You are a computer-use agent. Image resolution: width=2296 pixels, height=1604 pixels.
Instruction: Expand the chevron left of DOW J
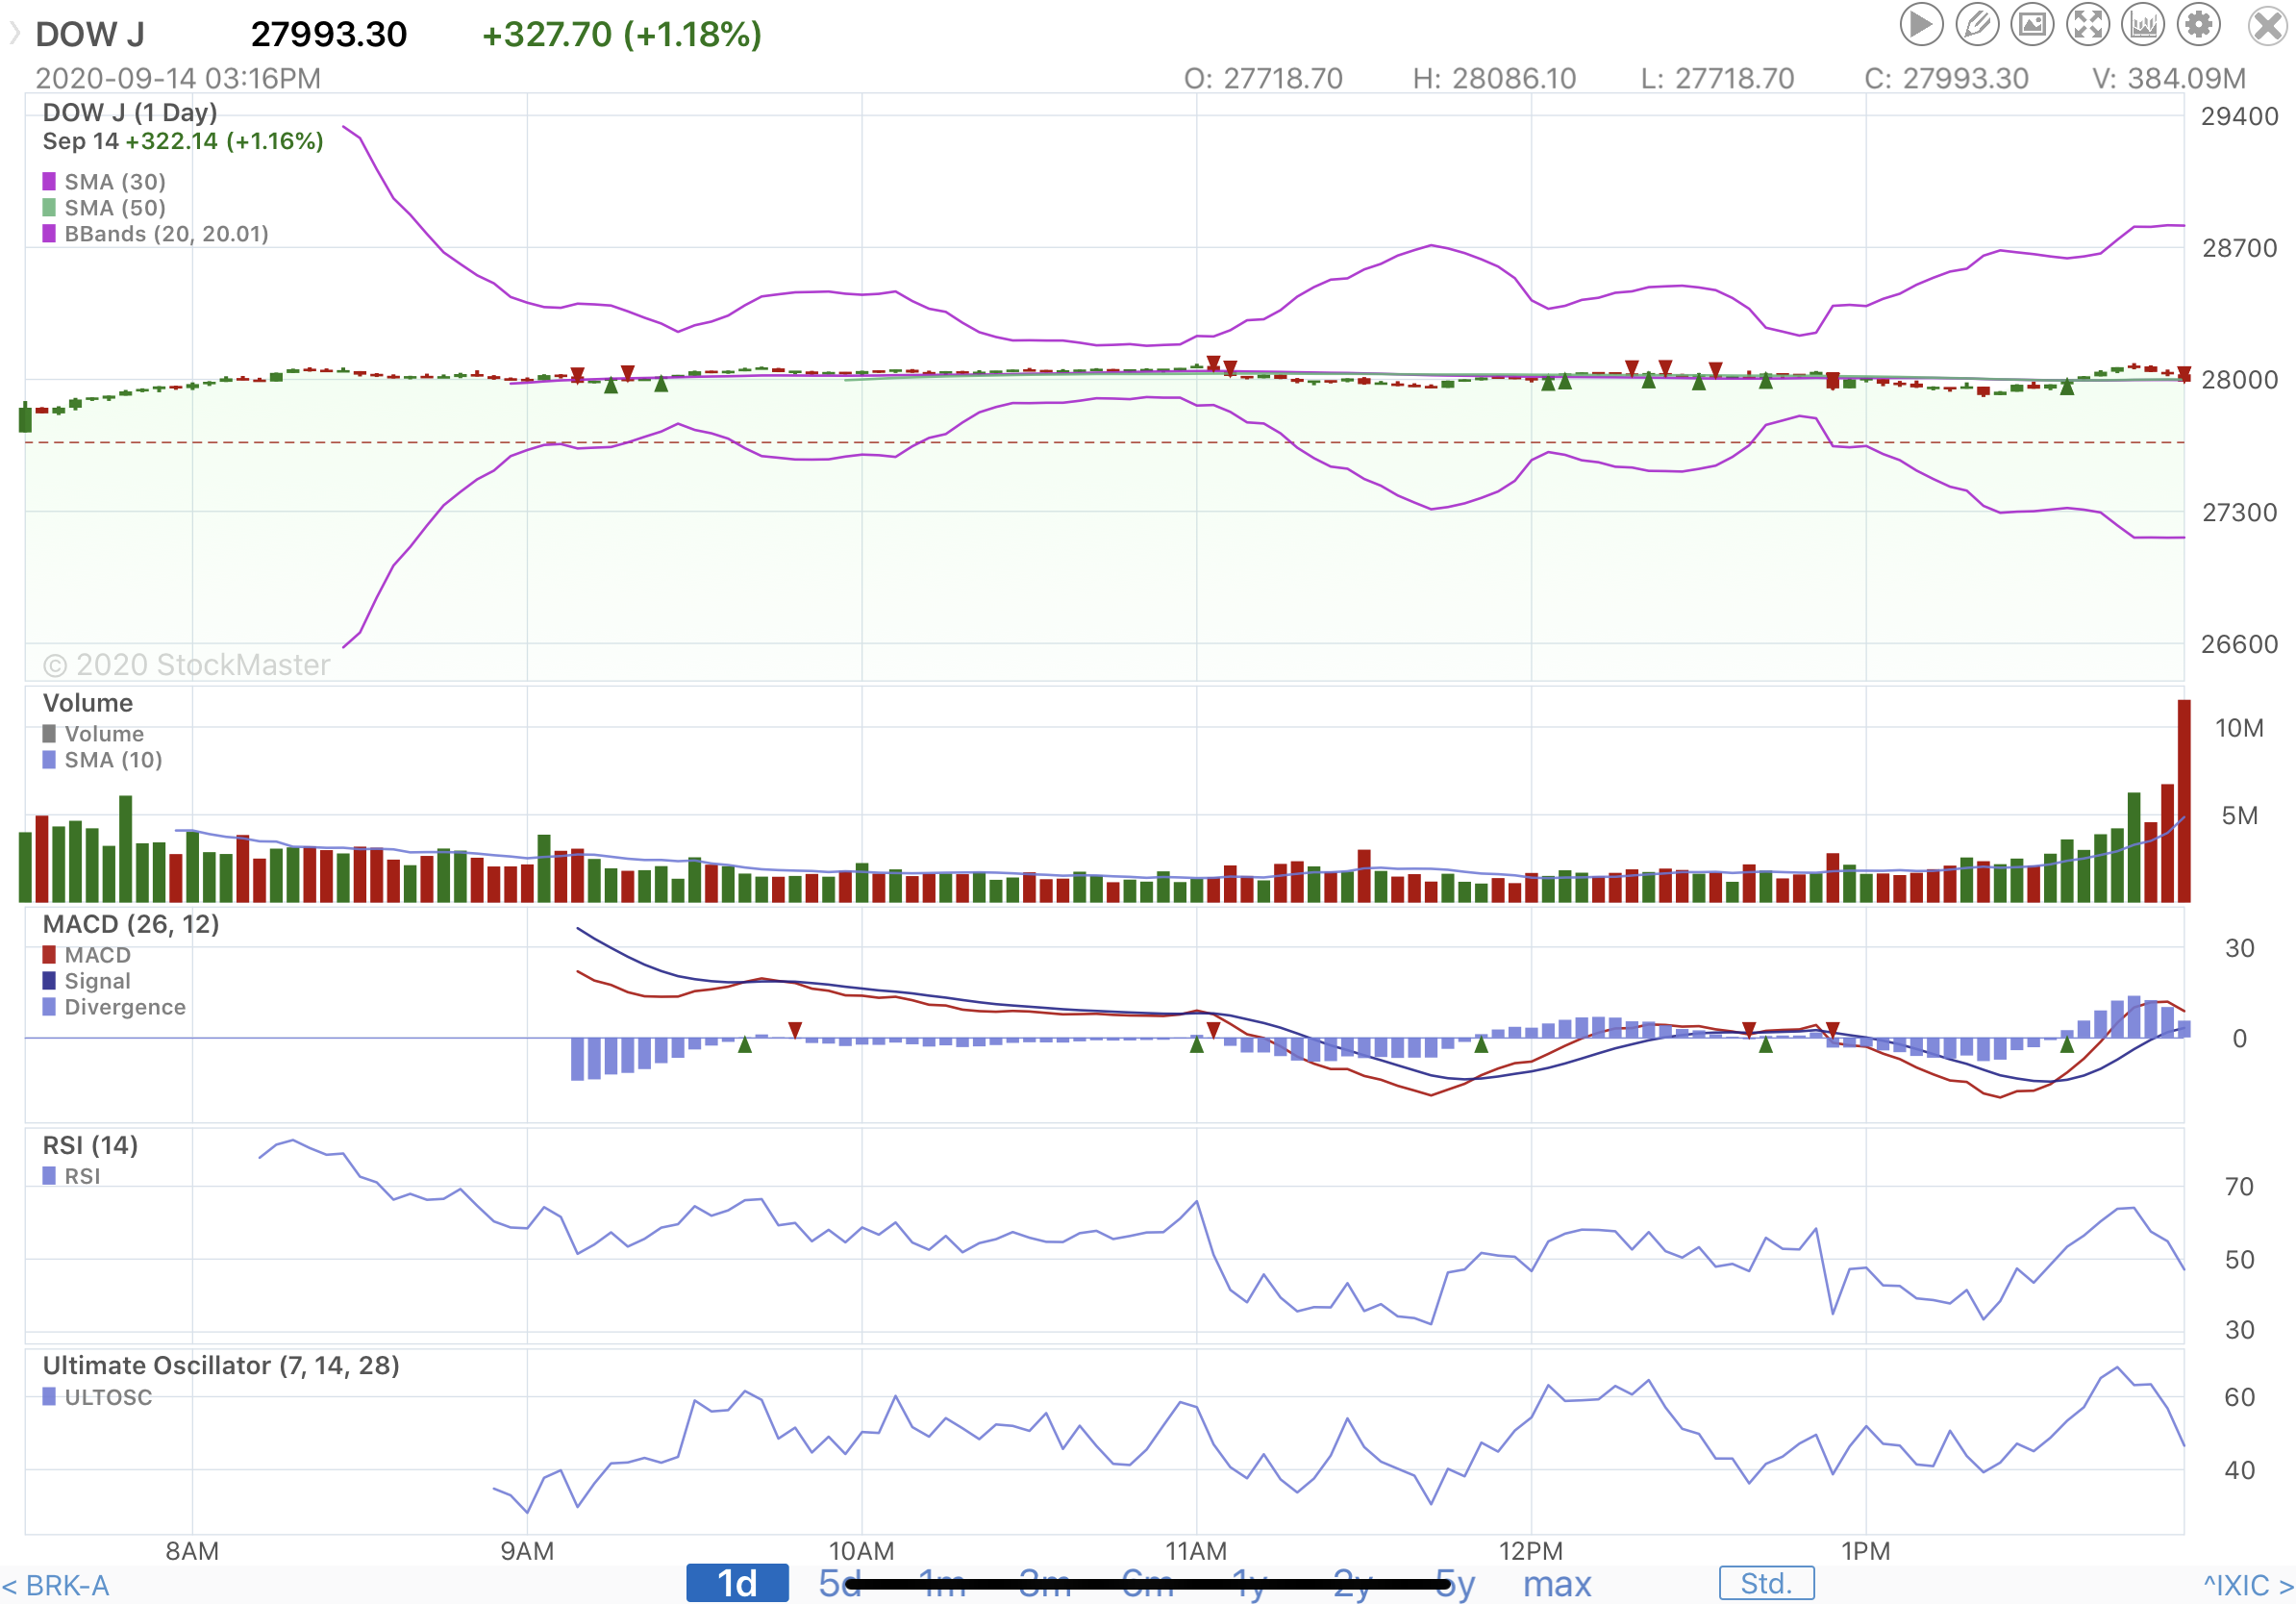(14, 34)
